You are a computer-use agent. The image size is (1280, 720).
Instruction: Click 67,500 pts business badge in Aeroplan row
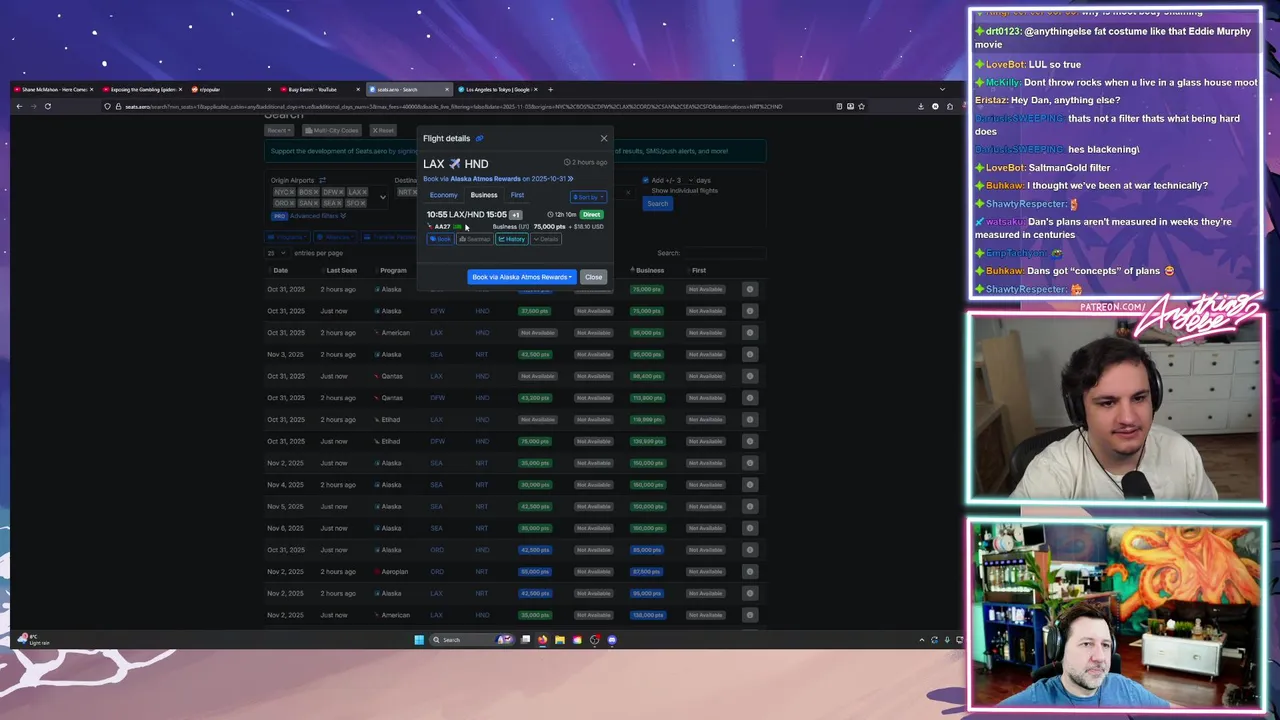click(647, 572)
